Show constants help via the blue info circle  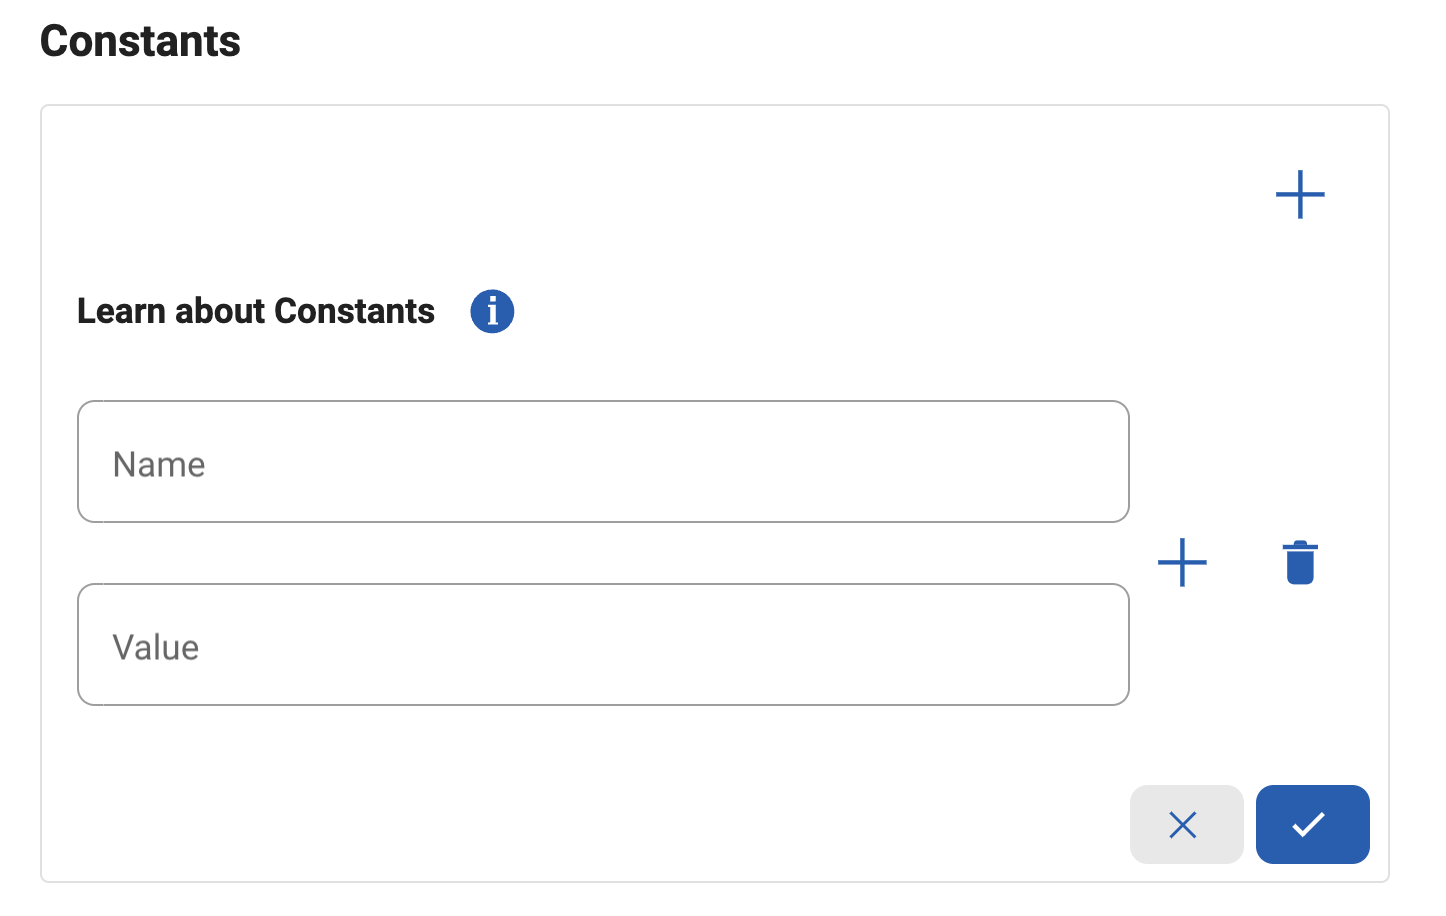pyautogui.click(x=492, y=311)
